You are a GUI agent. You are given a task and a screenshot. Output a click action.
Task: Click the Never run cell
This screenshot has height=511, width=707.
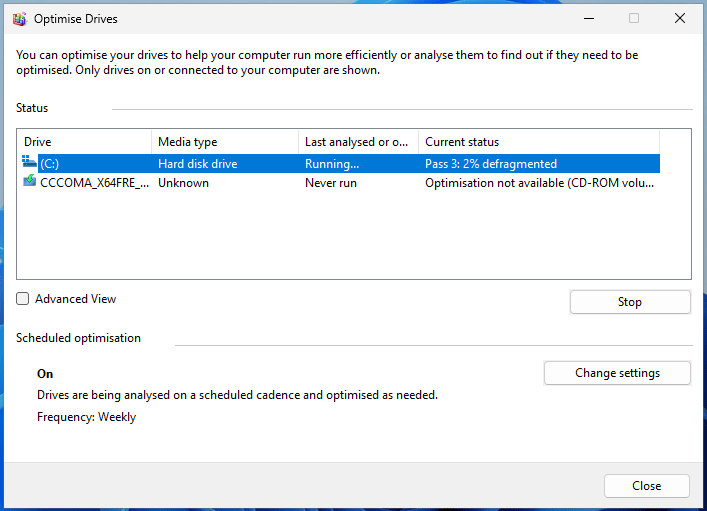click(331, 183)
